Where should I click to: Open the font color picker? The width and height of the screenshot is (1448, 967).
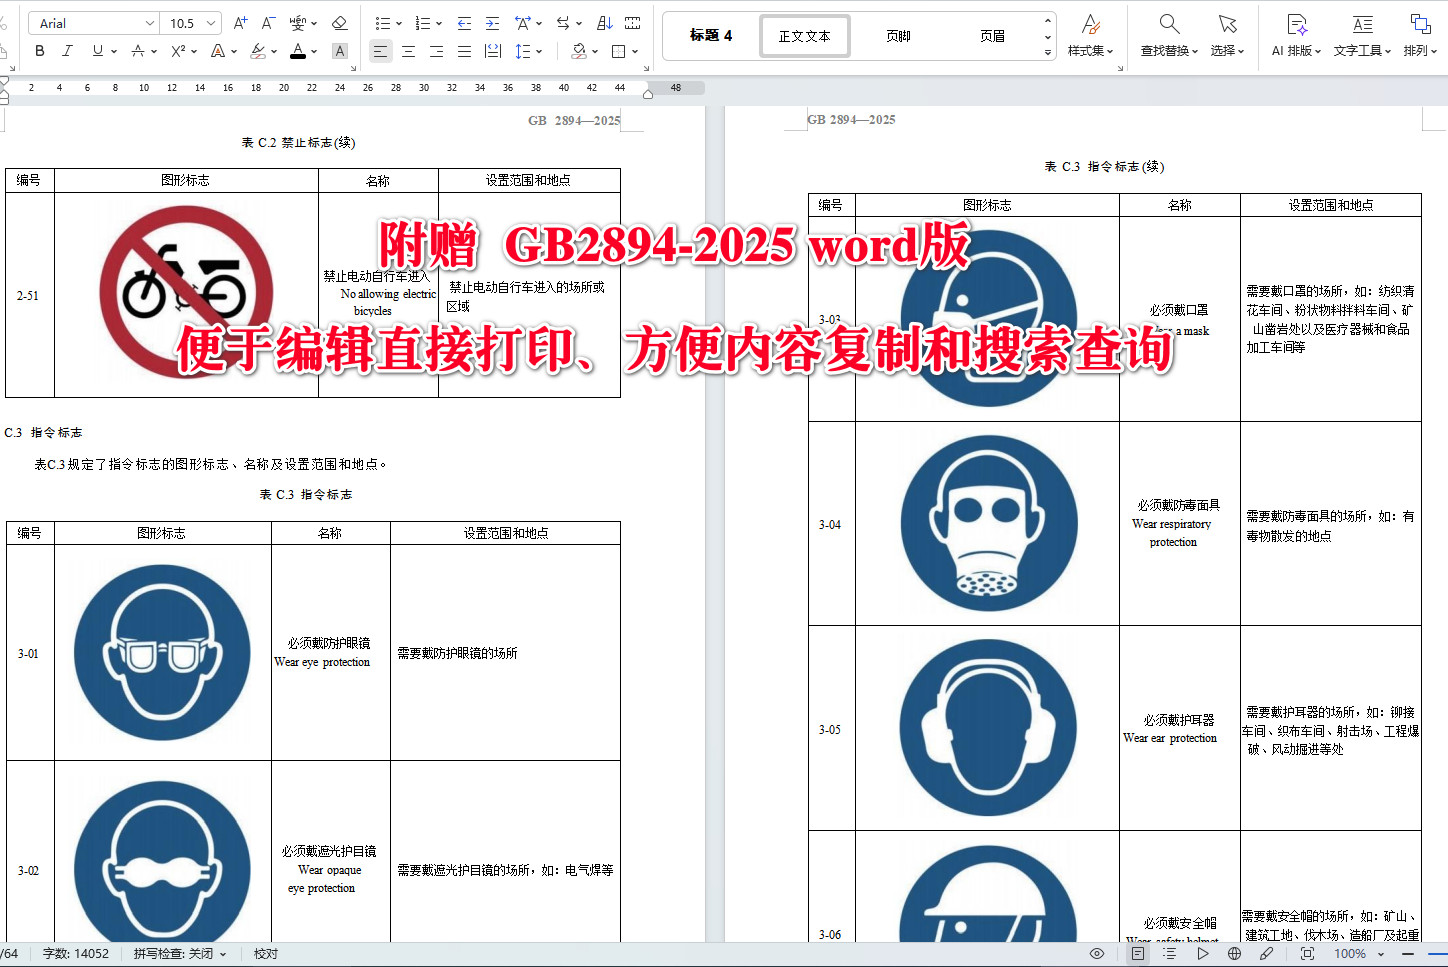[298, 51]
